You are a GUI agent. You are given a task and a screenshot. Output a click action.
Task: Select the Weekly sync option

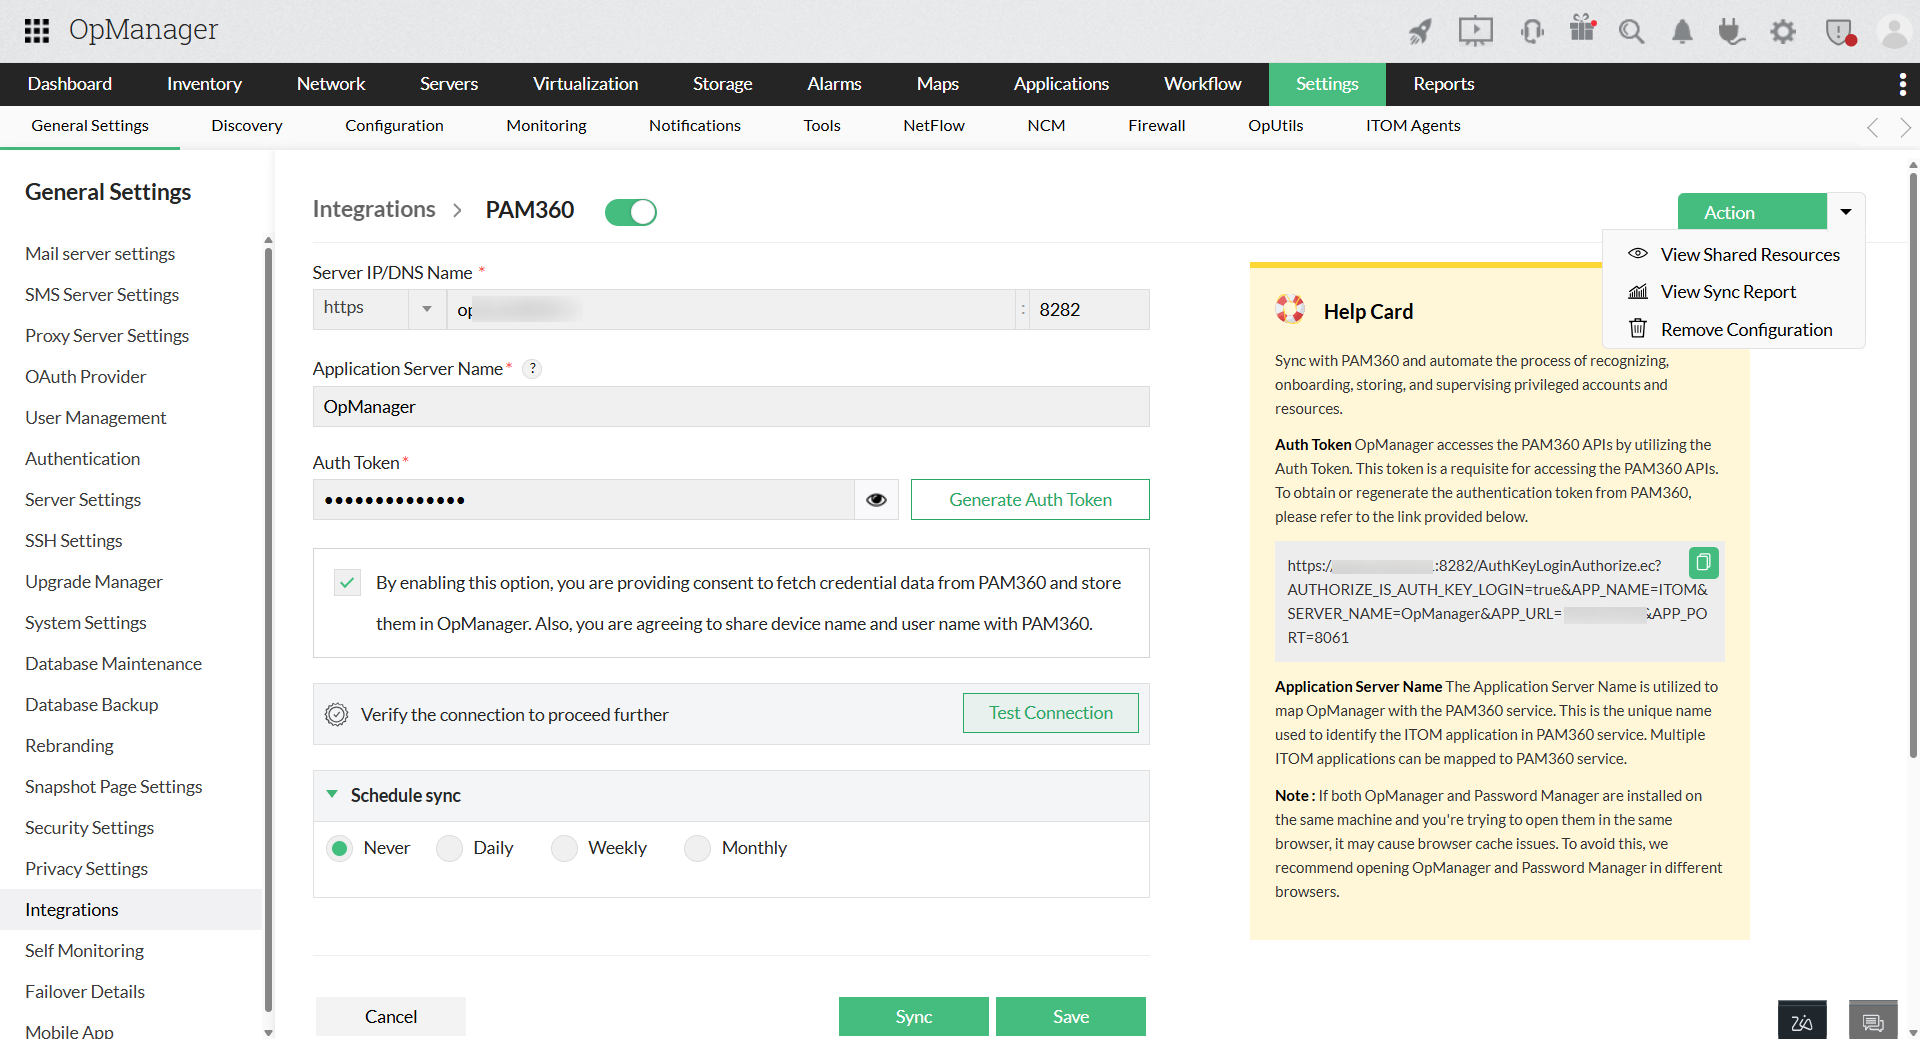[x=565, y=848]
